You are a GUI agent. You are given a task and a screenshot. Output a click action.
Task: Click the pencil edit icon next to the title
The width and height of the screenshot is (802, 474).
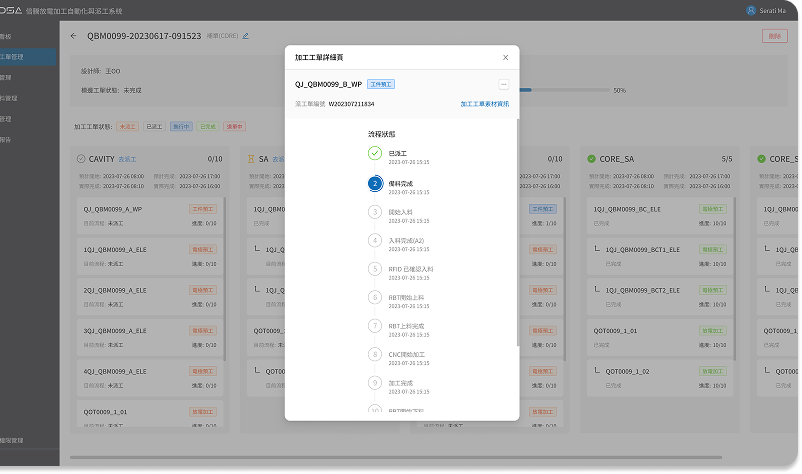[x=246, y=36]
